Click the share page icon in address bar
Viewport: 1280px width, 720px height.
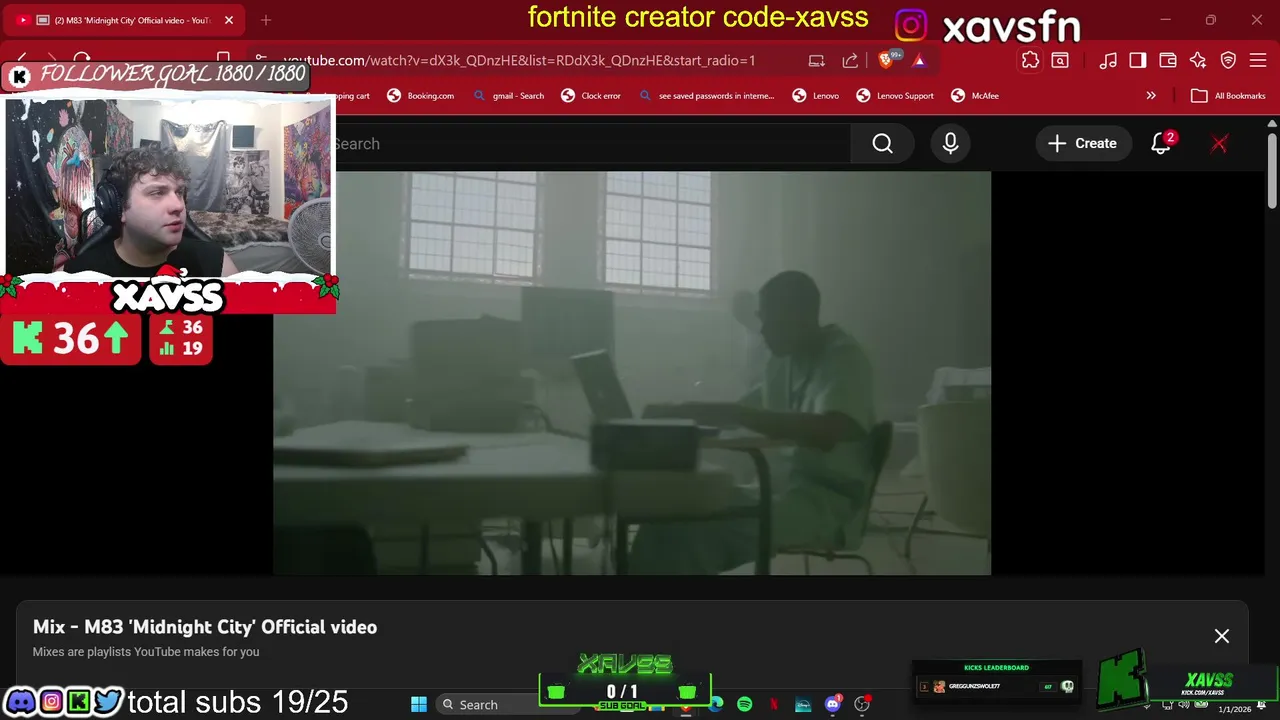[x=850, y=60]
